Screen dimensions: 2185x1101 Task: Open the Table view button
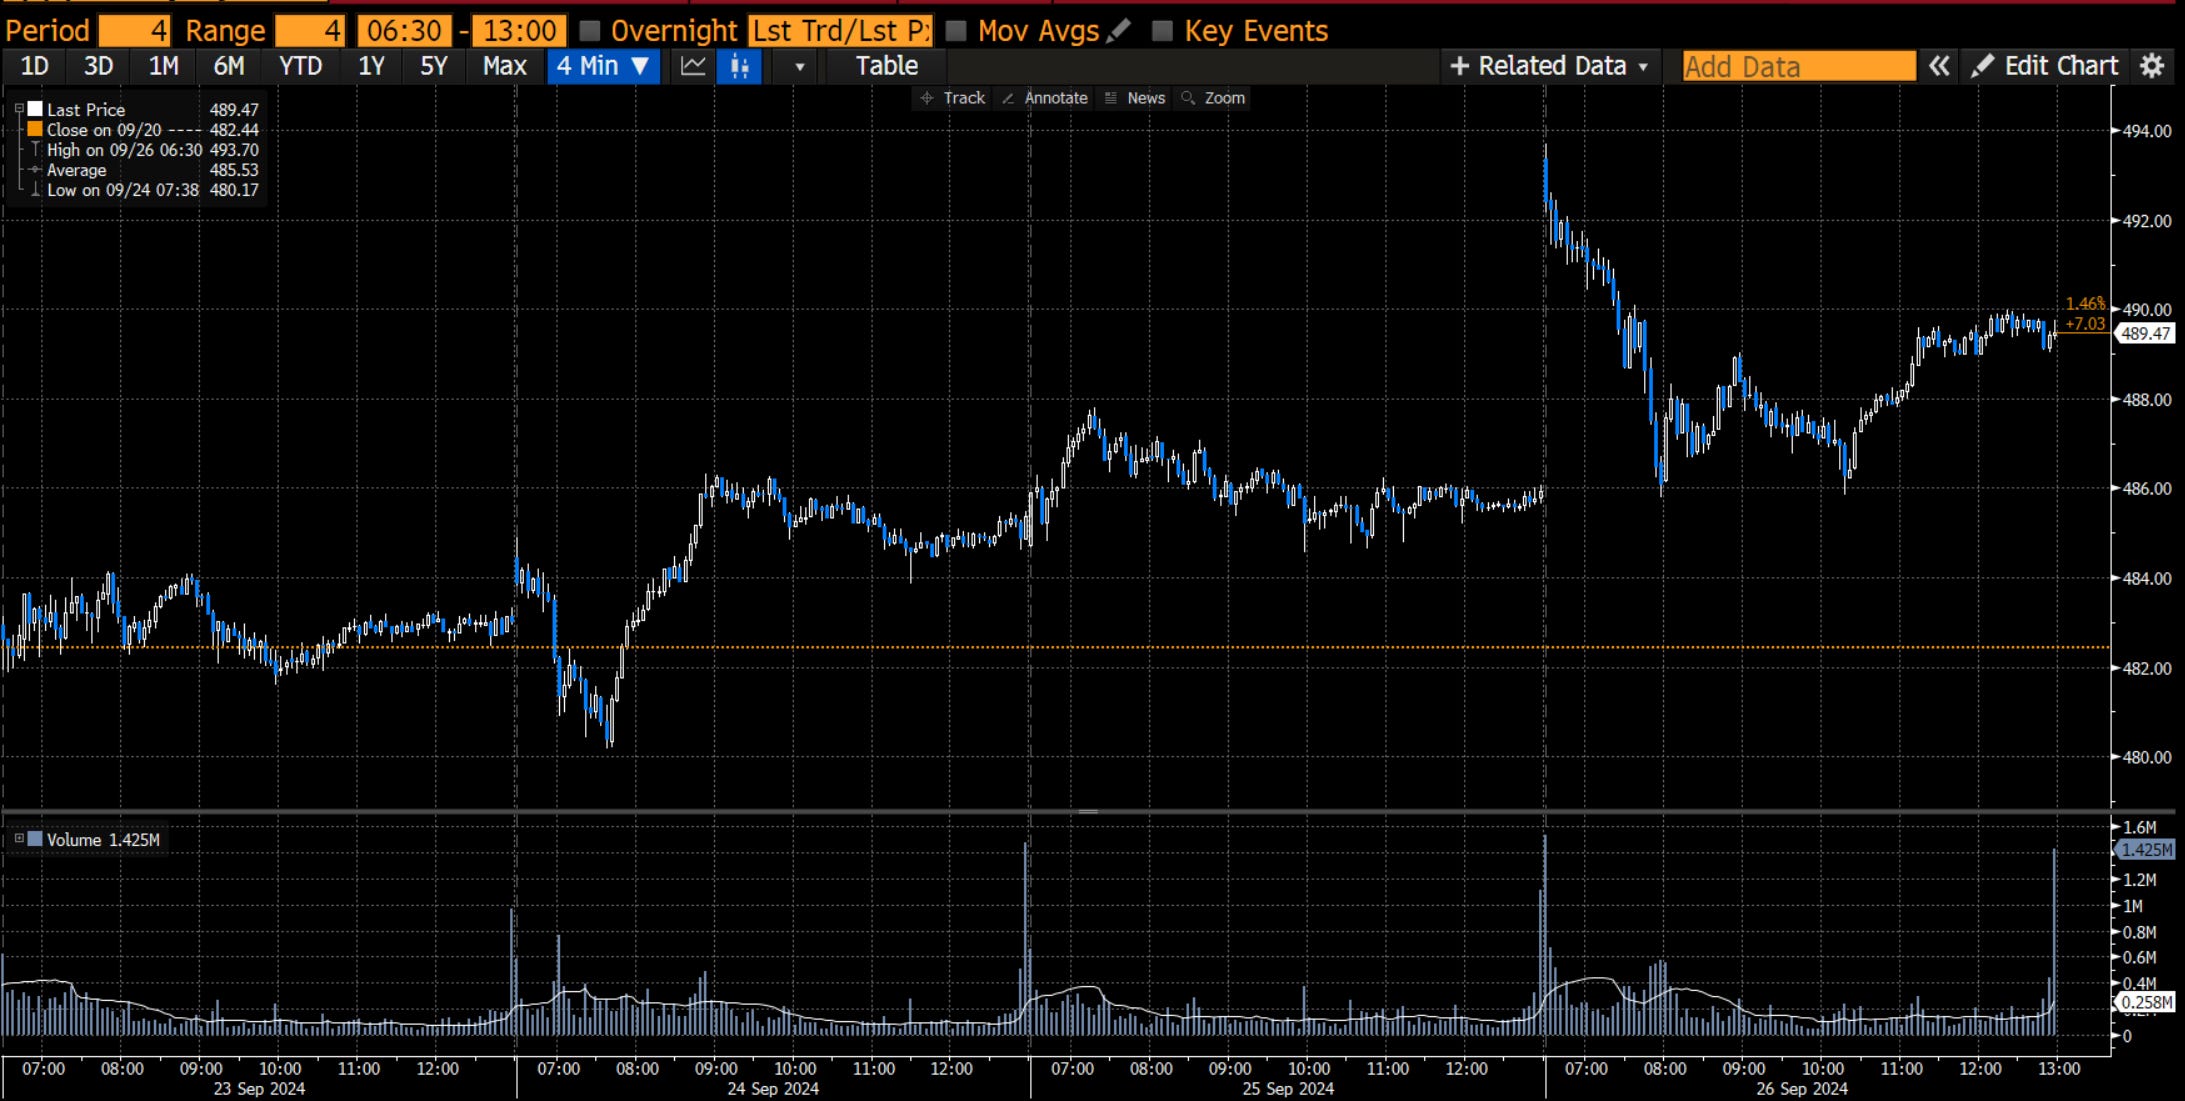[x=886, y=66]
